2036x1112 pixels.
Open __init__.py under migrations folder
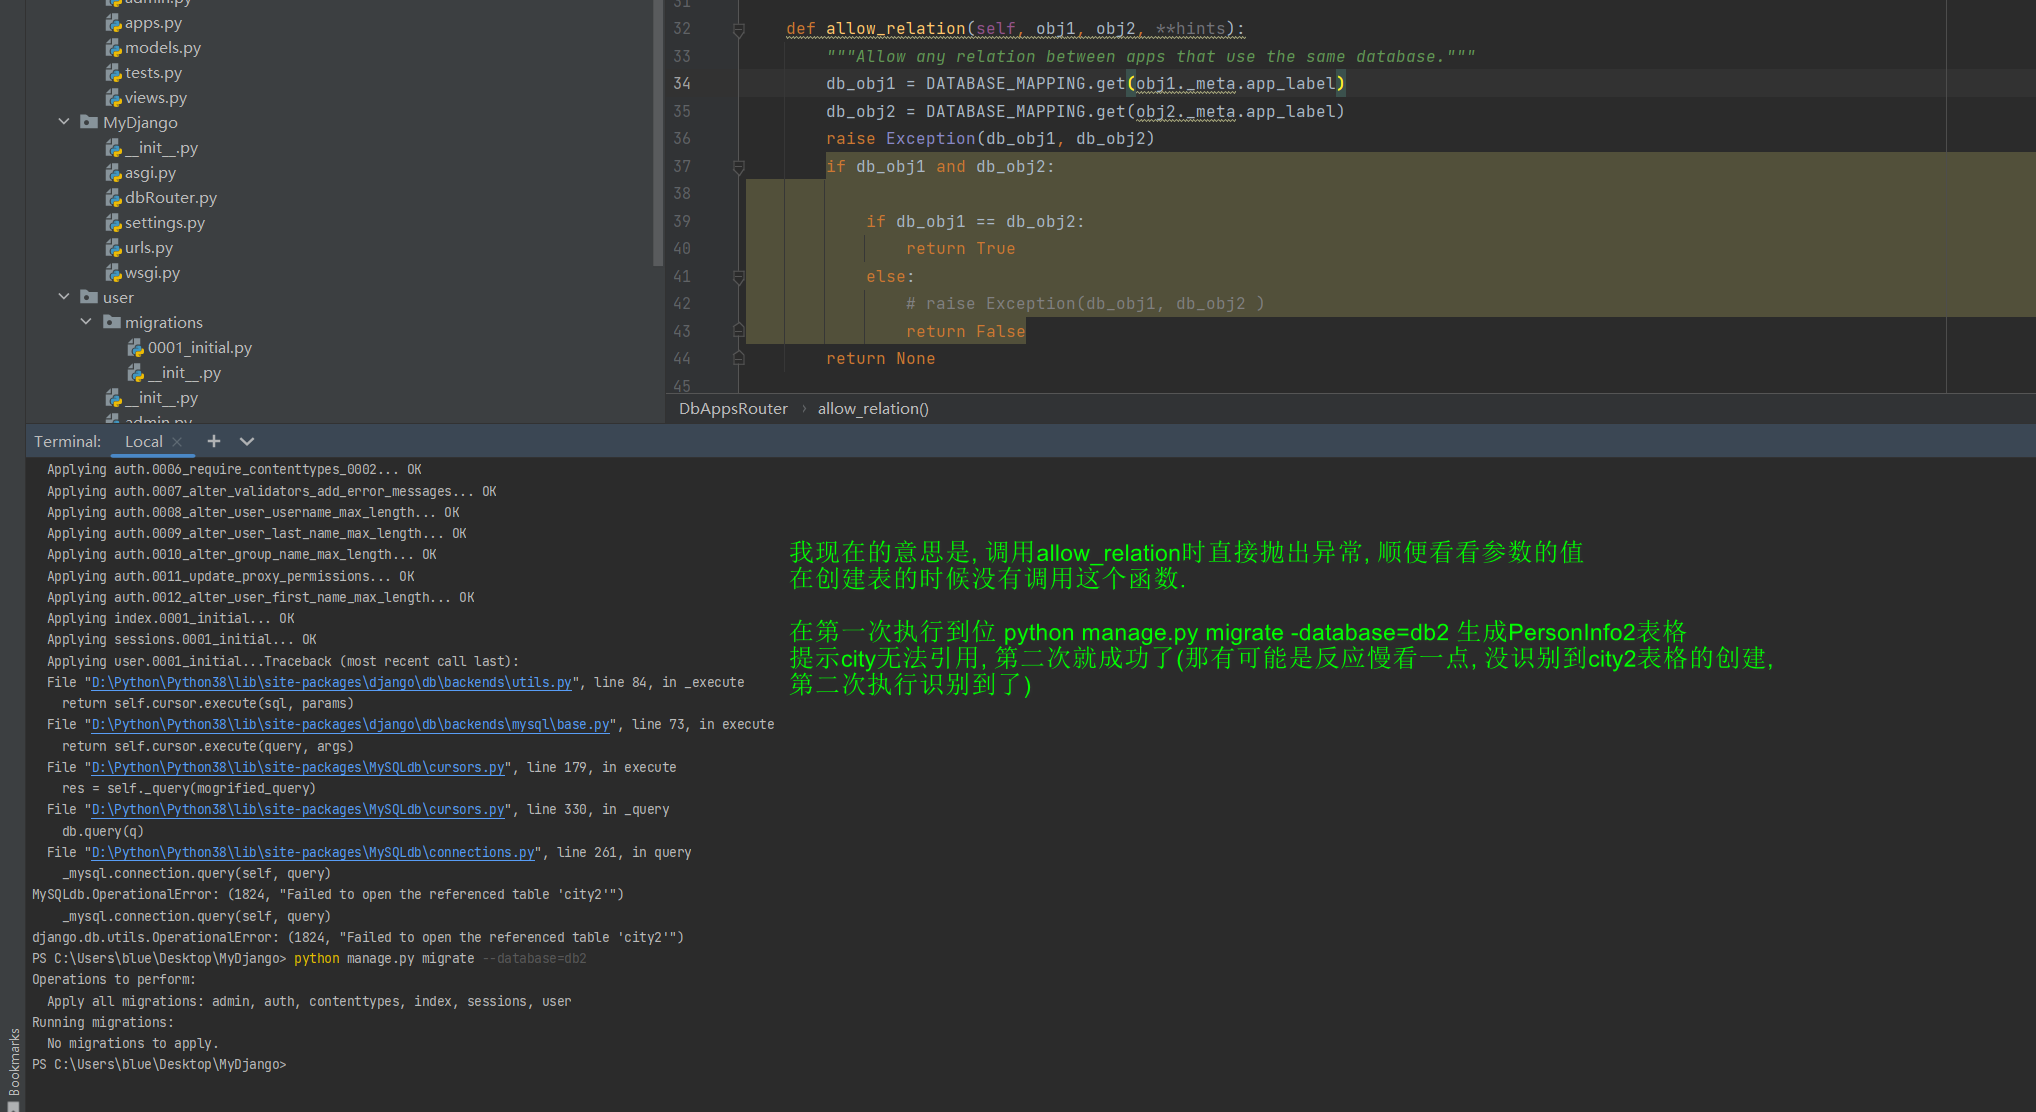pyautogui.click(x=184, y=373)
